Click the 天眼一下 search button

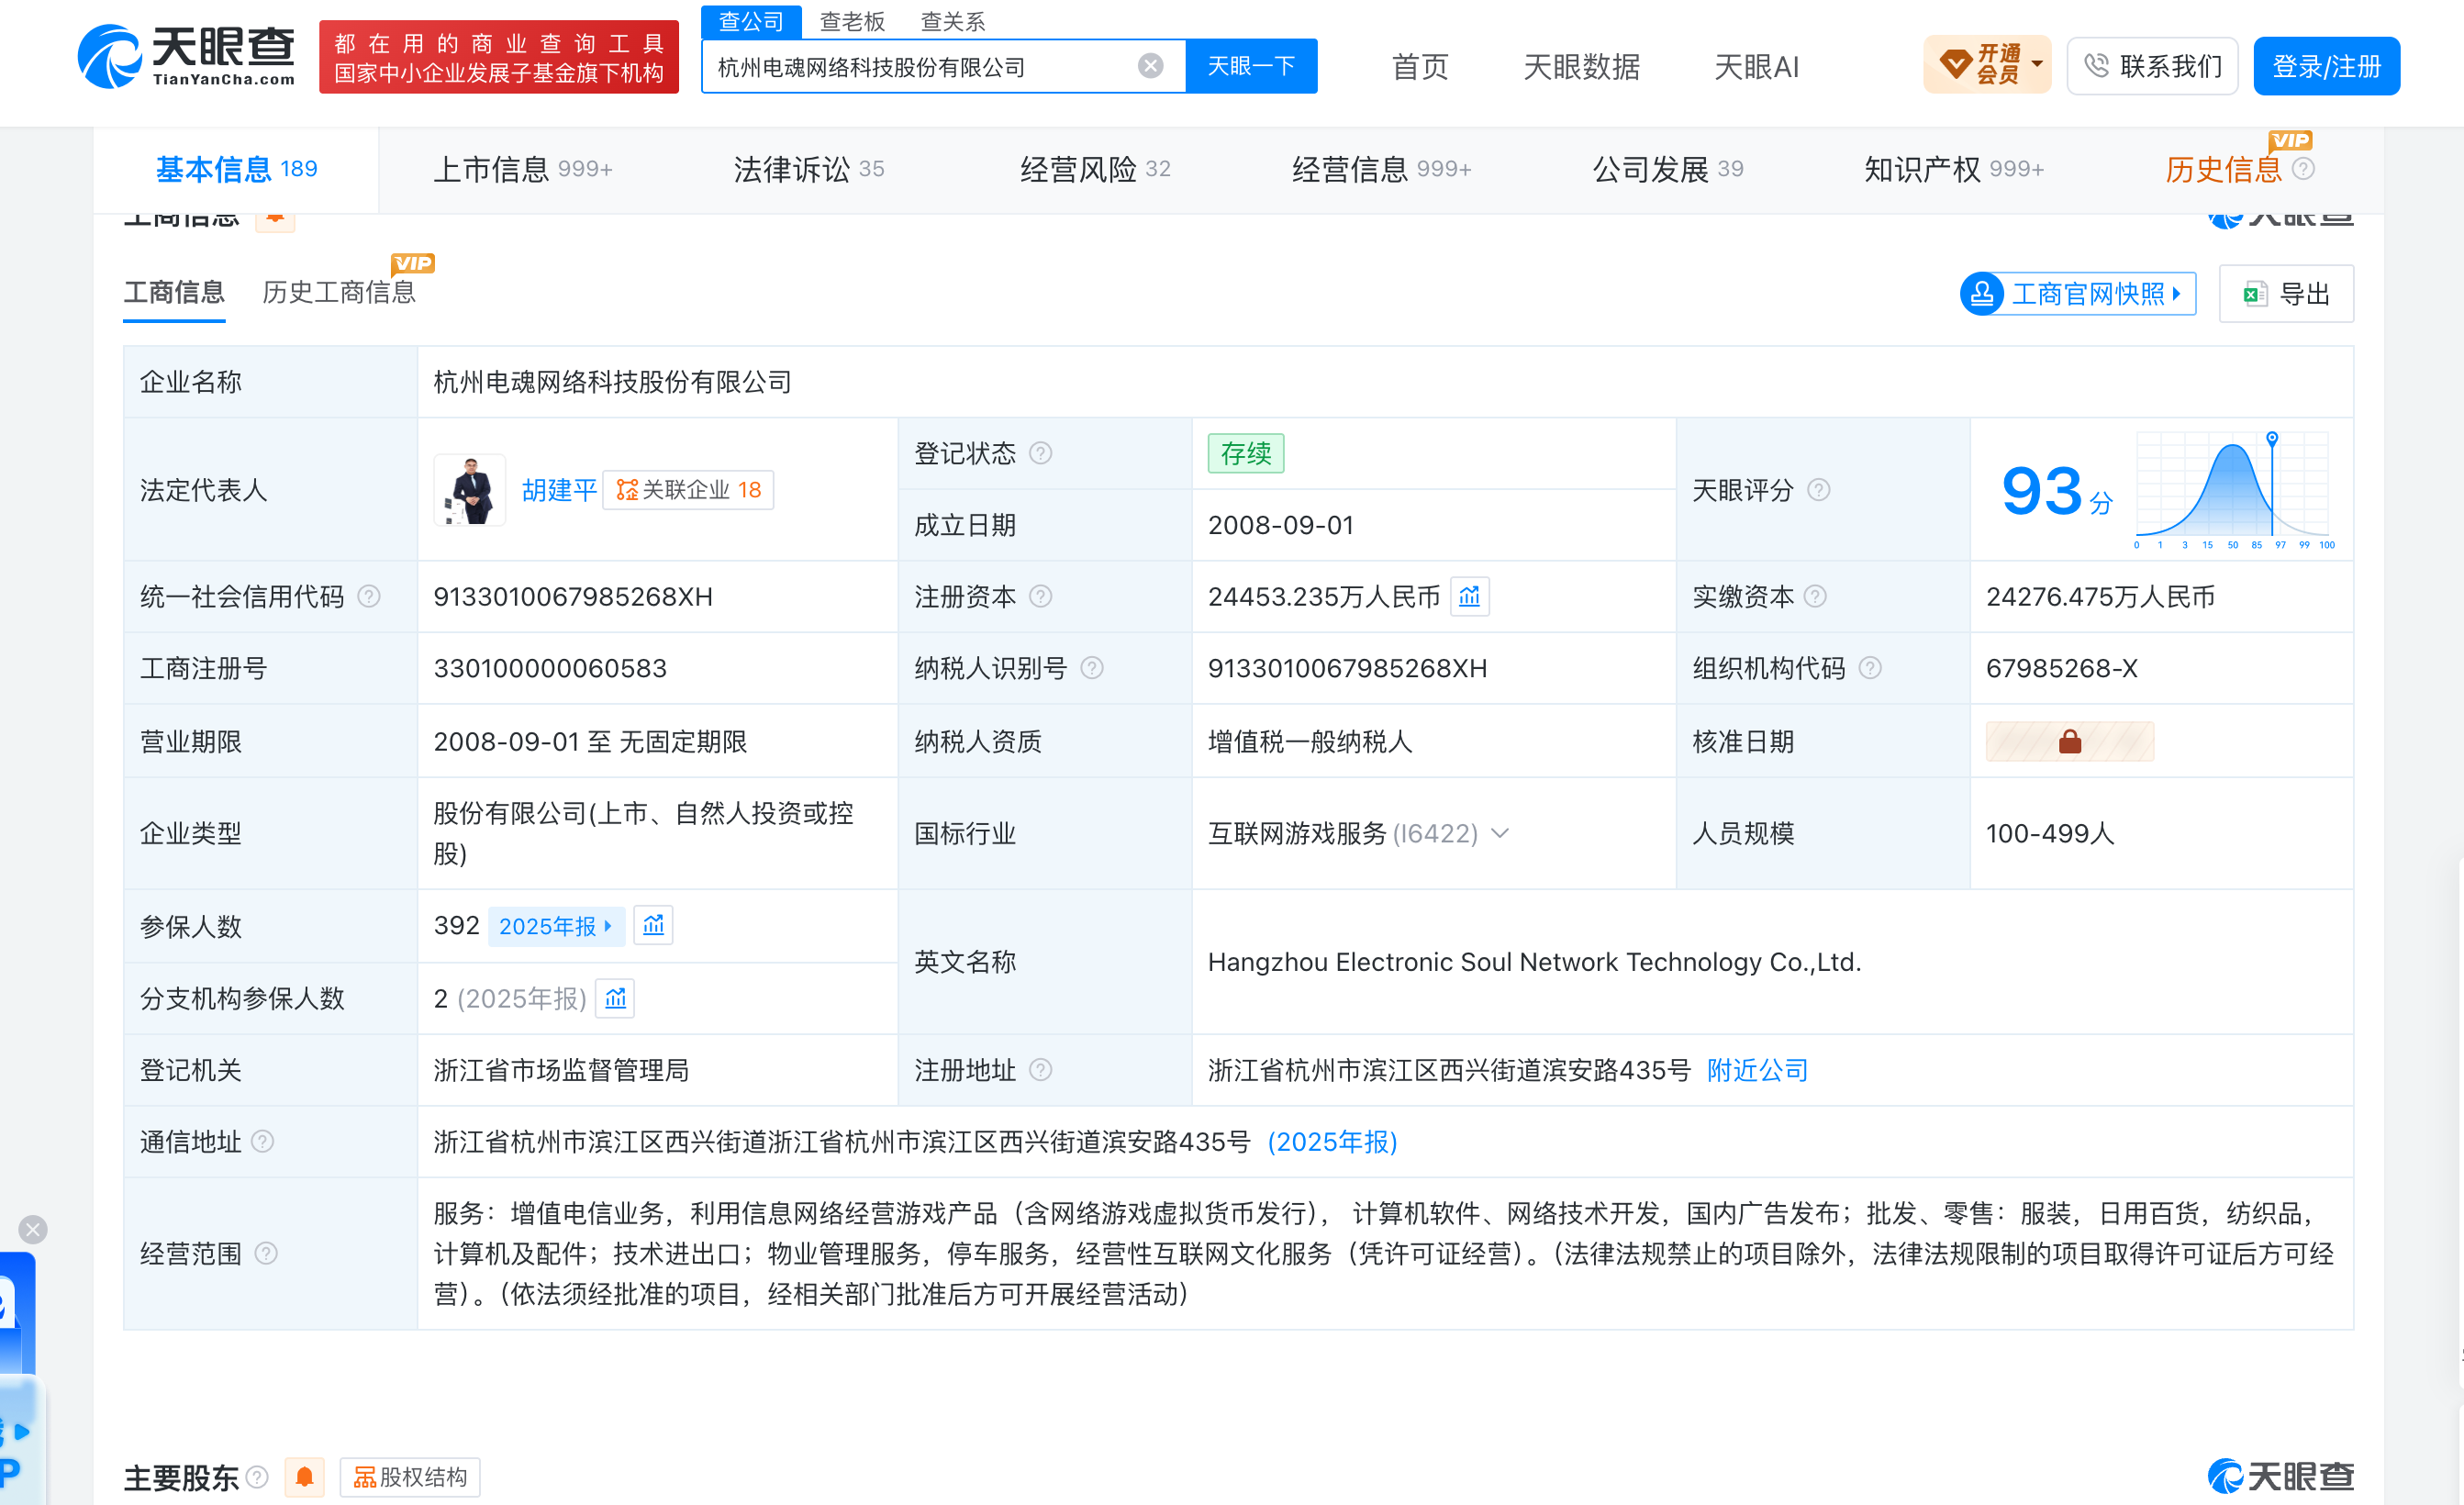pos(1251,66)
